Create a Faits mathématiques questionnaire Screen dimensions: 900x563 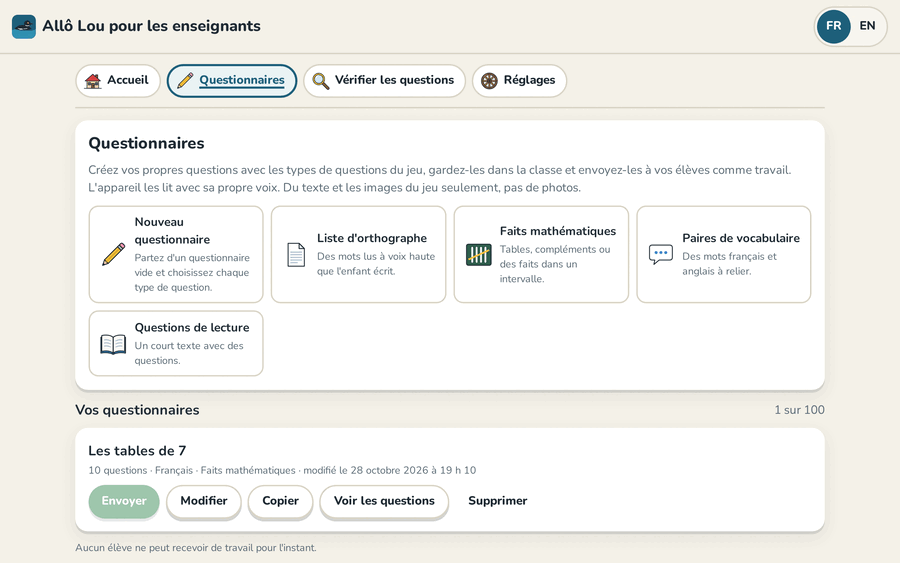(x=541, y=254)
